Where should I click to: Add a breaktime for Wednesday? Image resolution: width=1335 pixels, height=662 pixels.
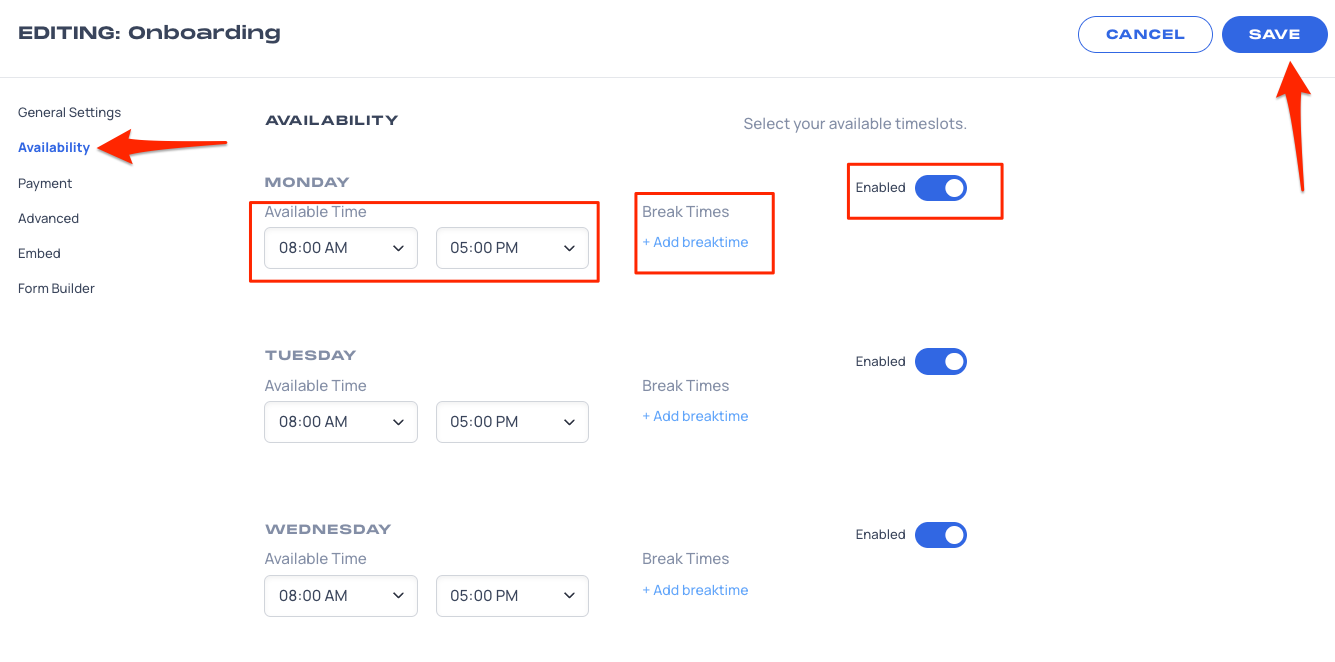(695, 590)
